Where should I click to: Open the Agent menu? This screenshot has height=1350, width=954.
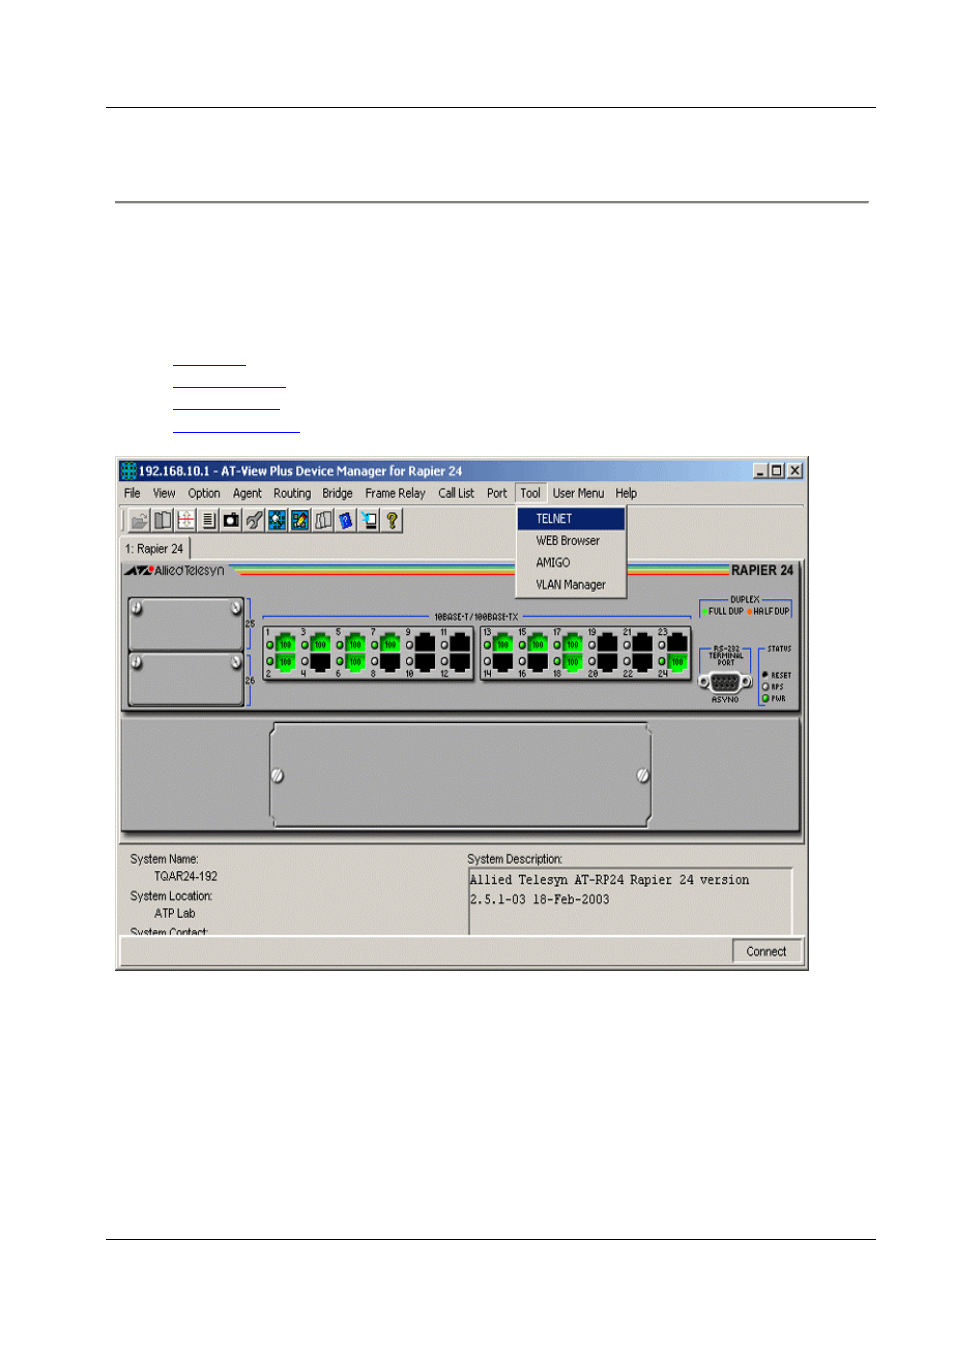click(247, 493)
